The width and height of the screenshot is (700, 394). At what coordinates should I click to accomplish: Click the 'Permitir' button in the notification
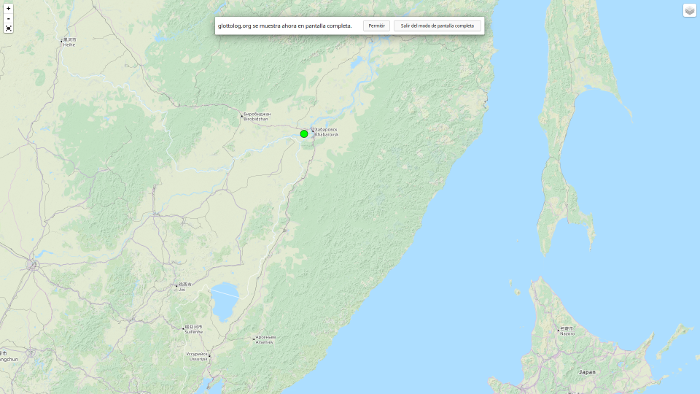click(376, 26)
